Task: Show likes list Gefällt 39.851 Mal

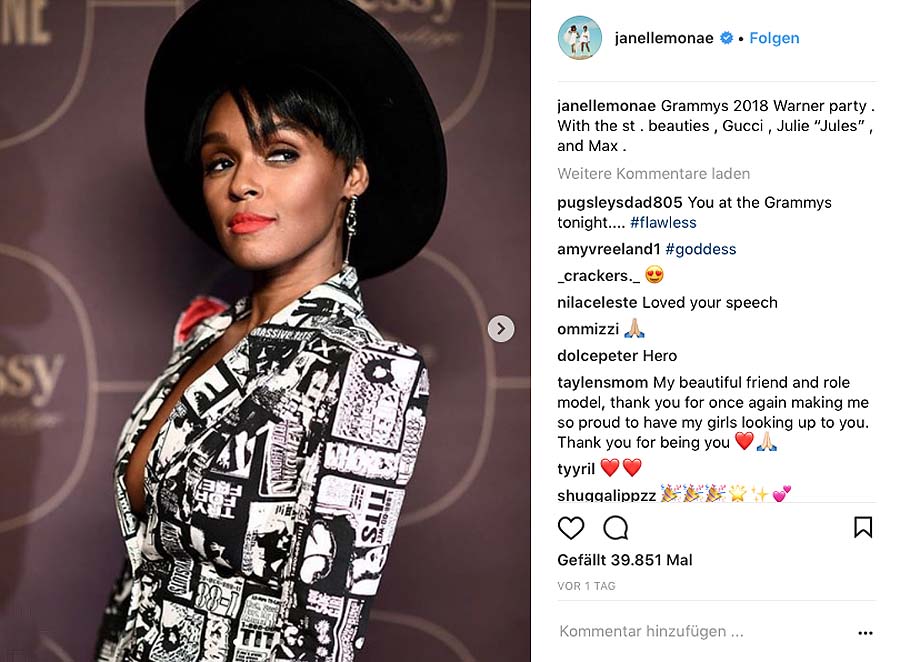Action: [624, 560]
